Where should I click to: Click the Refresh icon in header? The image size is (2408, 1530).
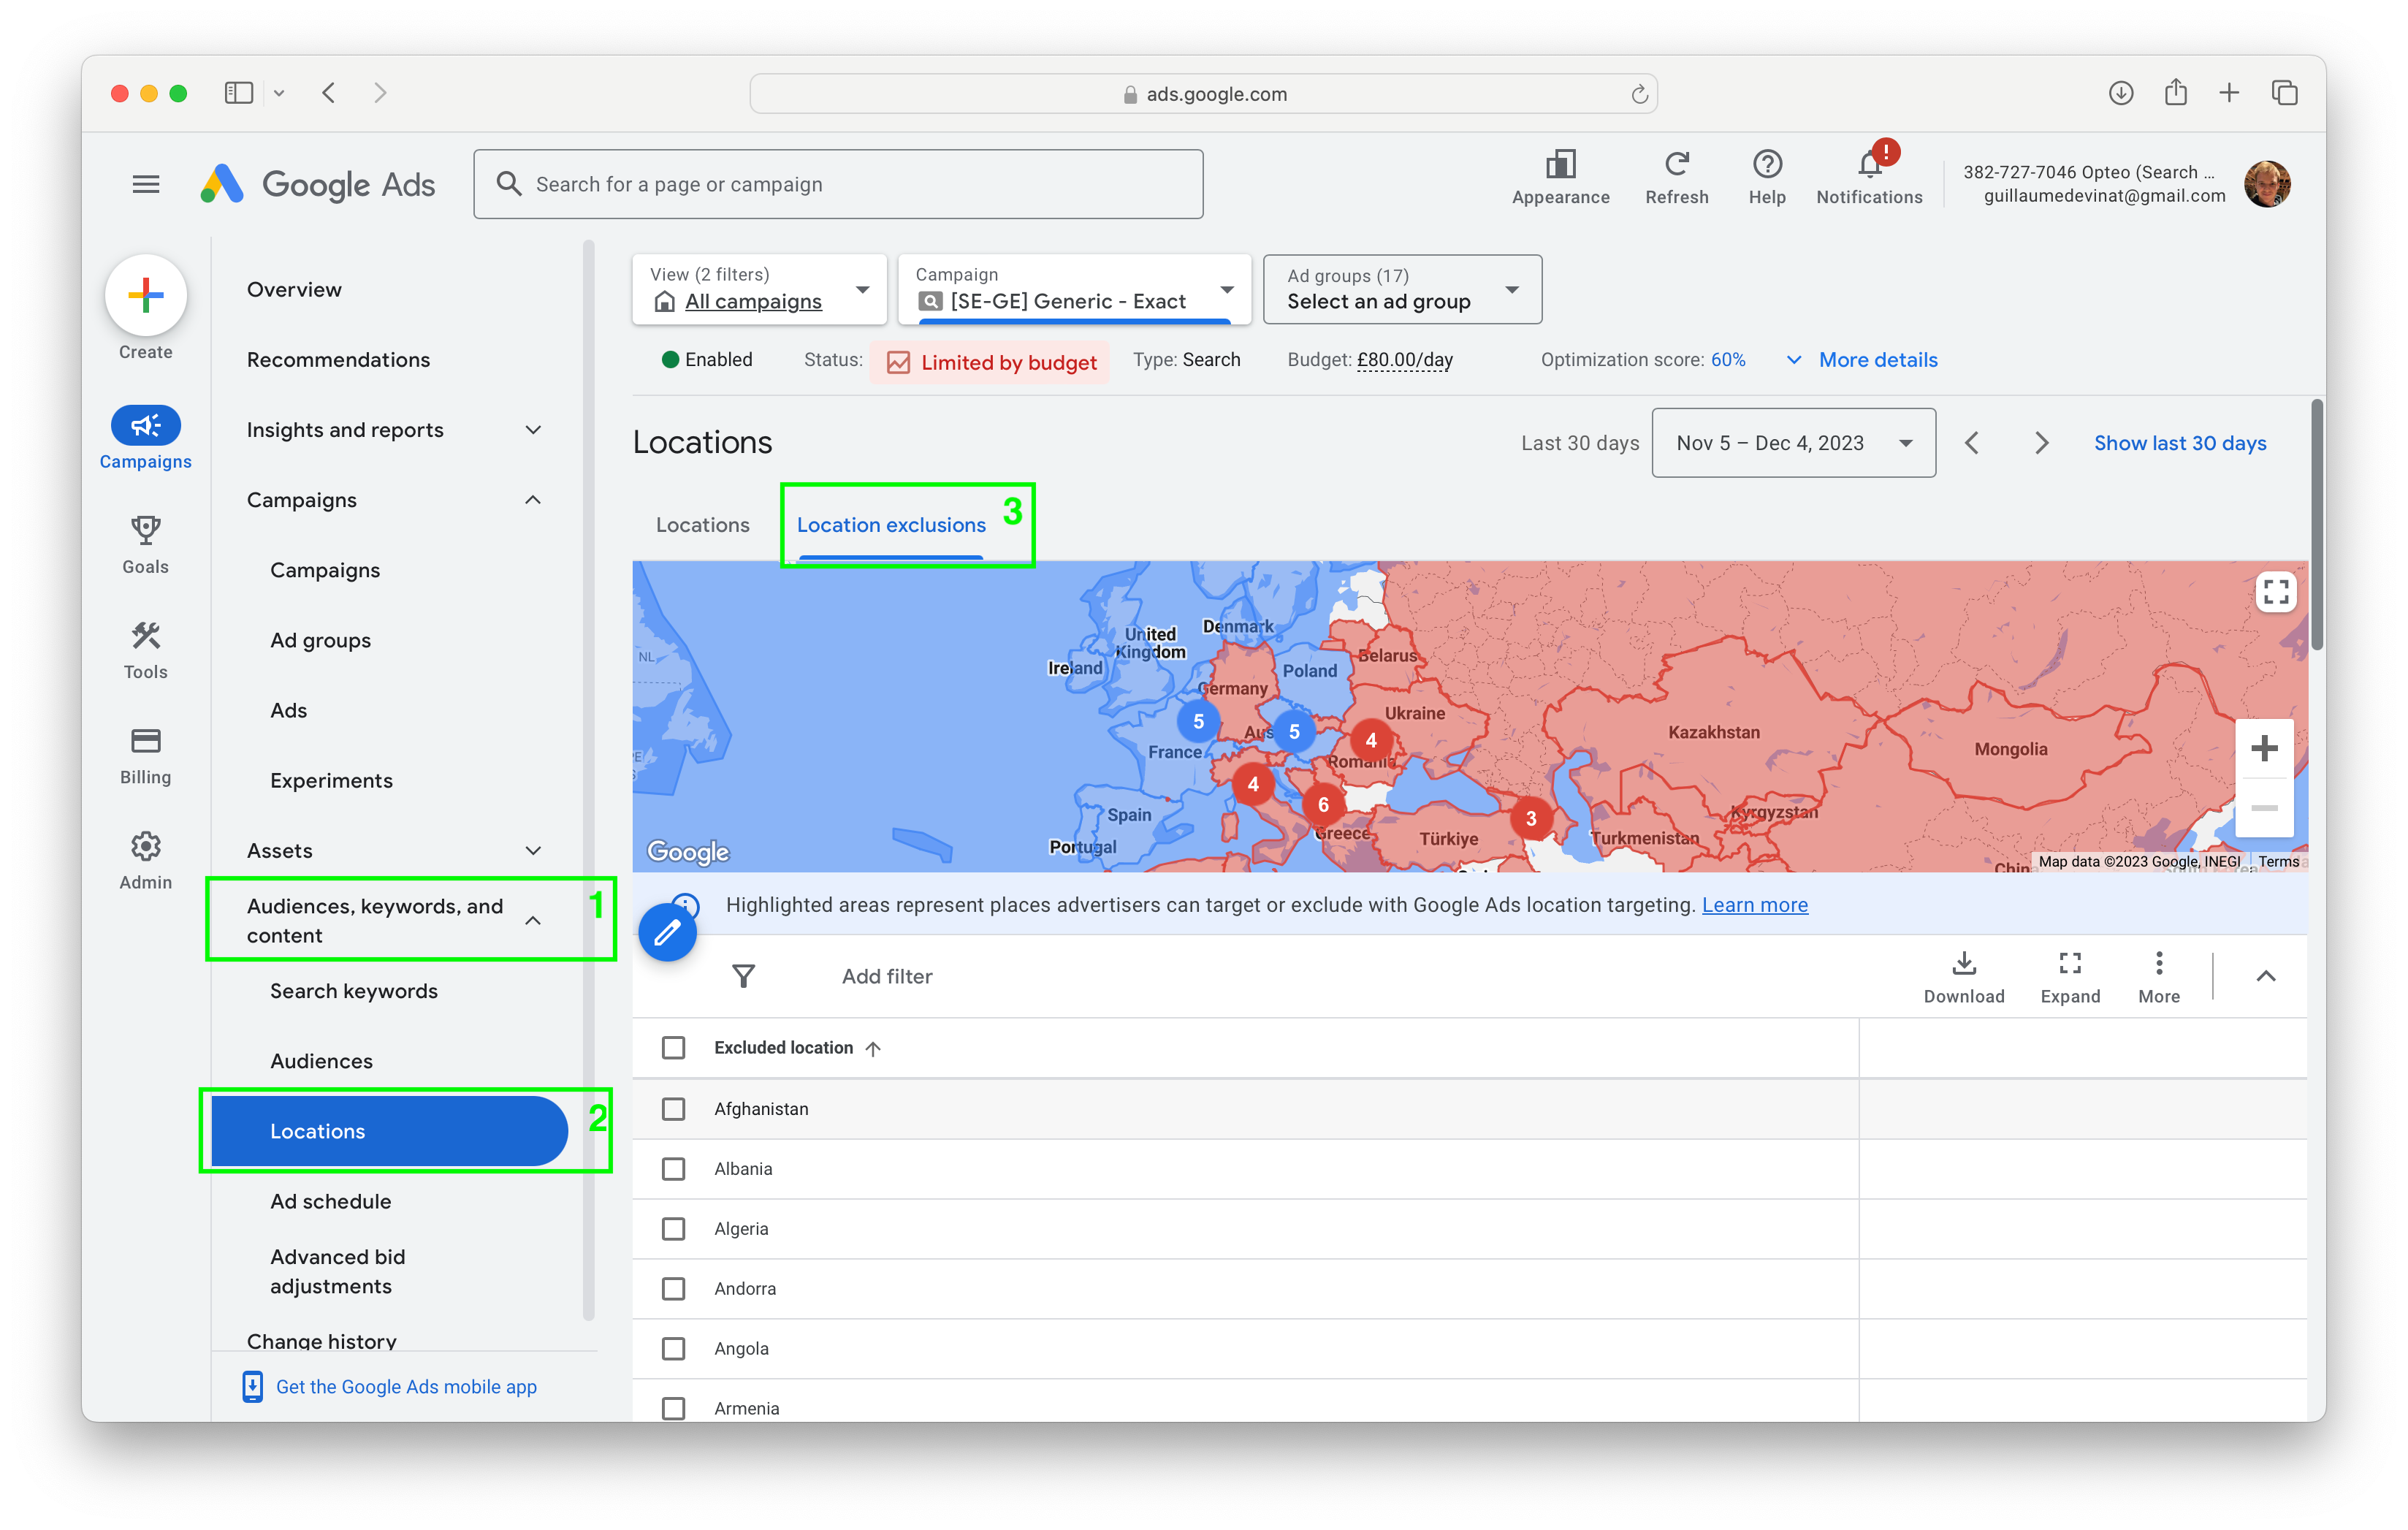pos(1677,164)
